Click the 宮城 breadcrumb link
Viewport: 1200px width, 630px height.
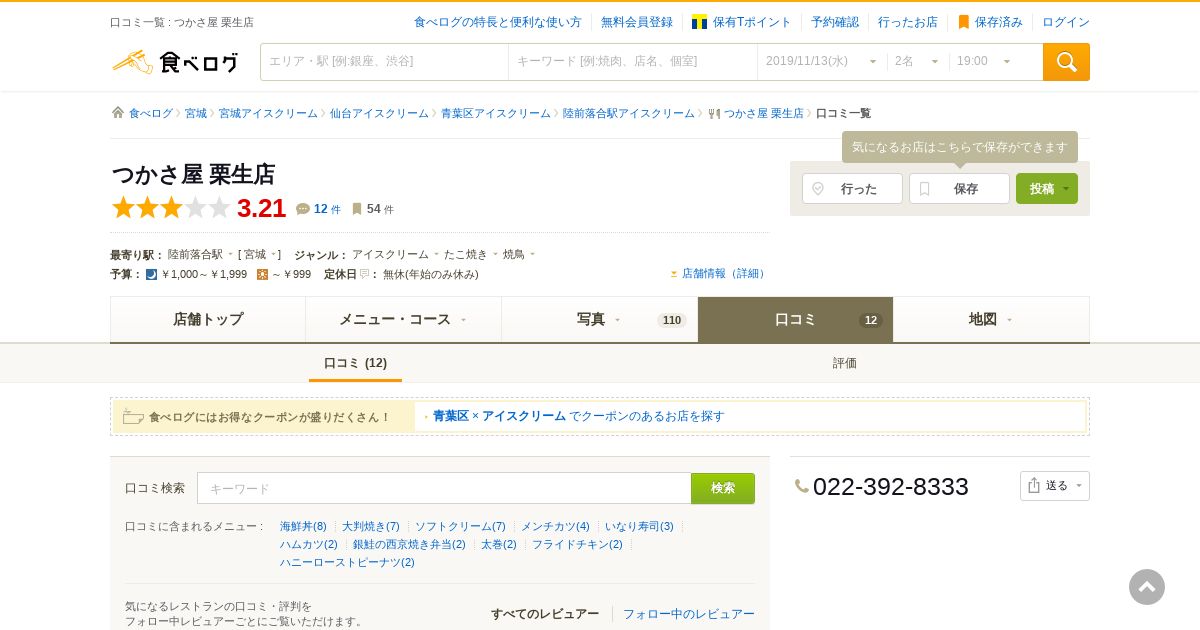click(x=196, y=113)
